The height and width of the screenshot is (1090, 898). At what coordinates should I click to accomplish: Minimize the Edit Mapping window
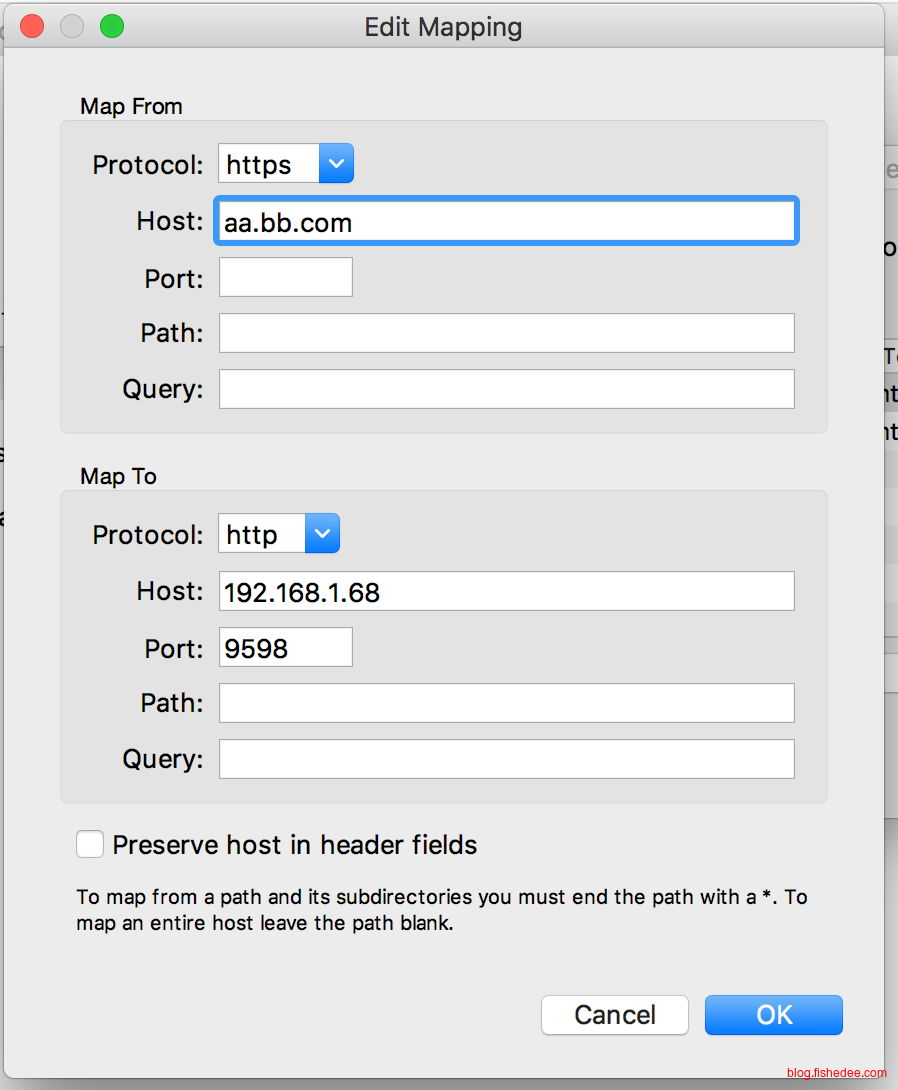tap(72, 26)
